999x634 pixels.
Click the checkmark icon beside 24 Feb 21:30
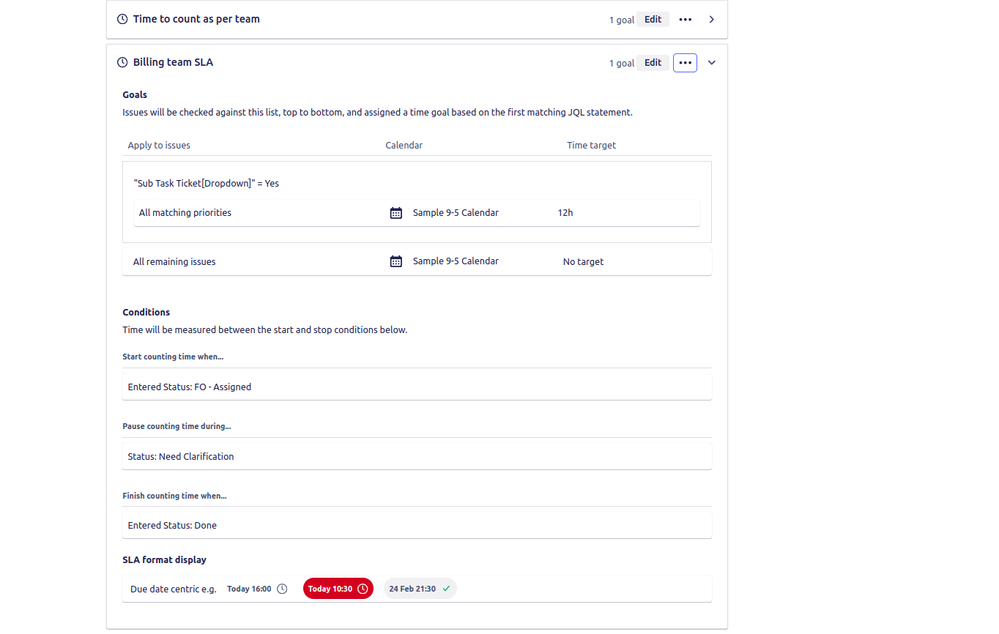click(447, 588)
